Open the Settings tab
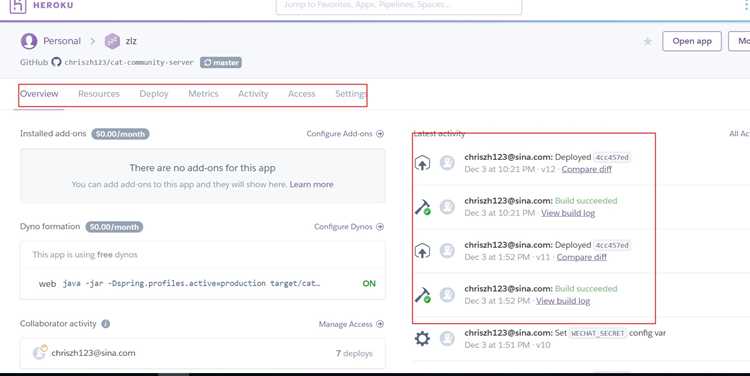 pos(351,94)
